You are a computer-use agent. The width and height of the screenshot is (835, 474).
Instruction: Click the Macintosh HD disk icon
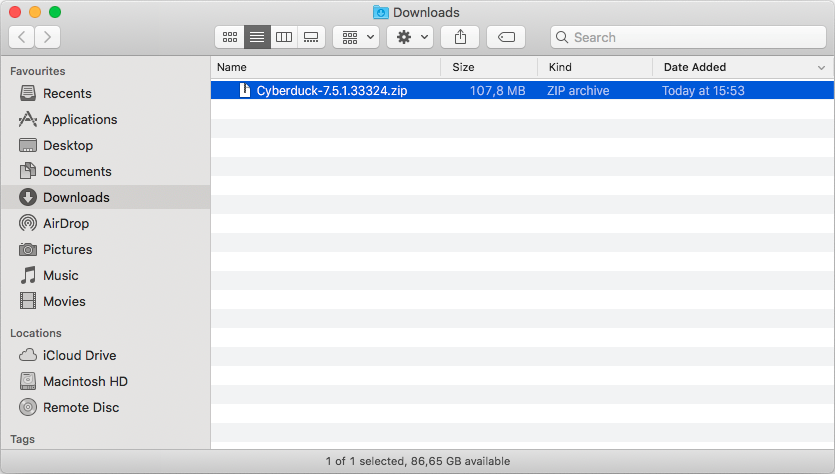28,381
